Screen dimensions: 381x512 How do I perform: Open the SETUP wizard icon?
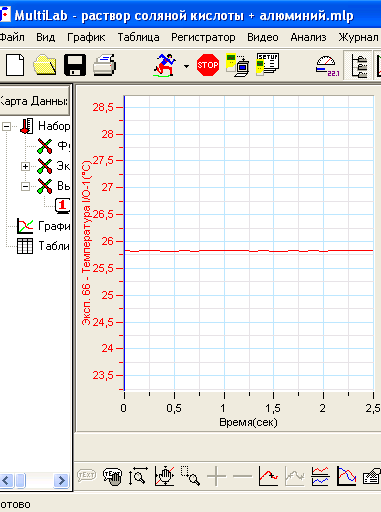pyautogui.click(x=267, y=64)
